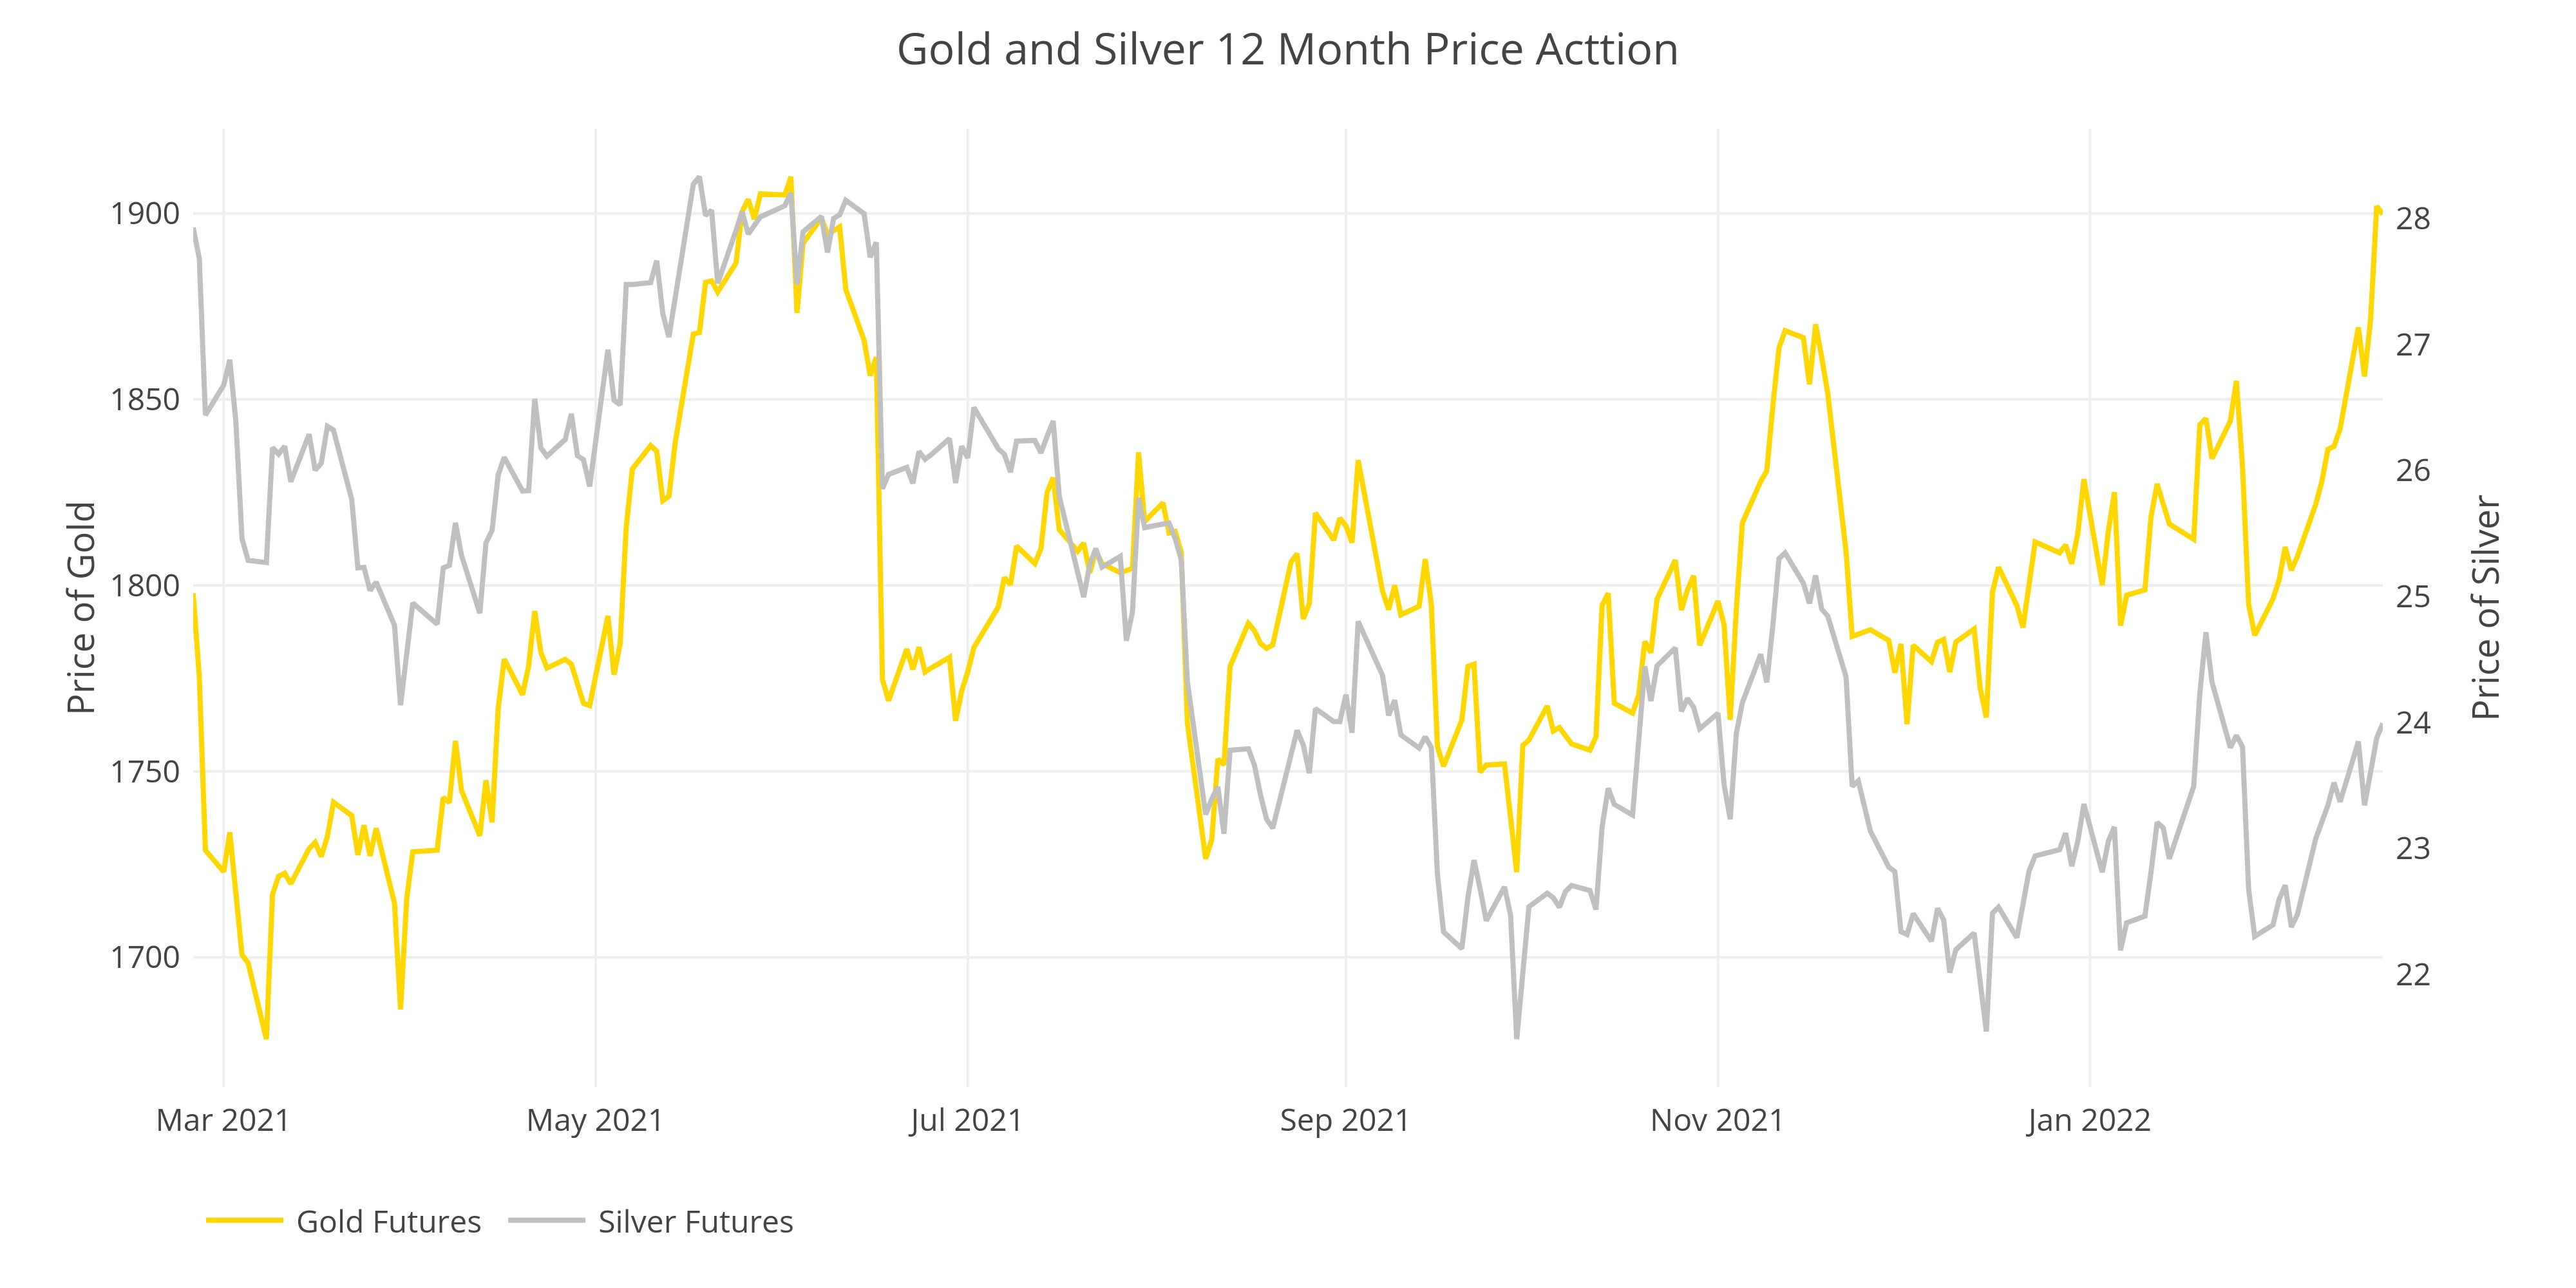Screen dimensions: 2576x1288
Task: Click the Mar 2021 x-axis label
Action: 223,1120
